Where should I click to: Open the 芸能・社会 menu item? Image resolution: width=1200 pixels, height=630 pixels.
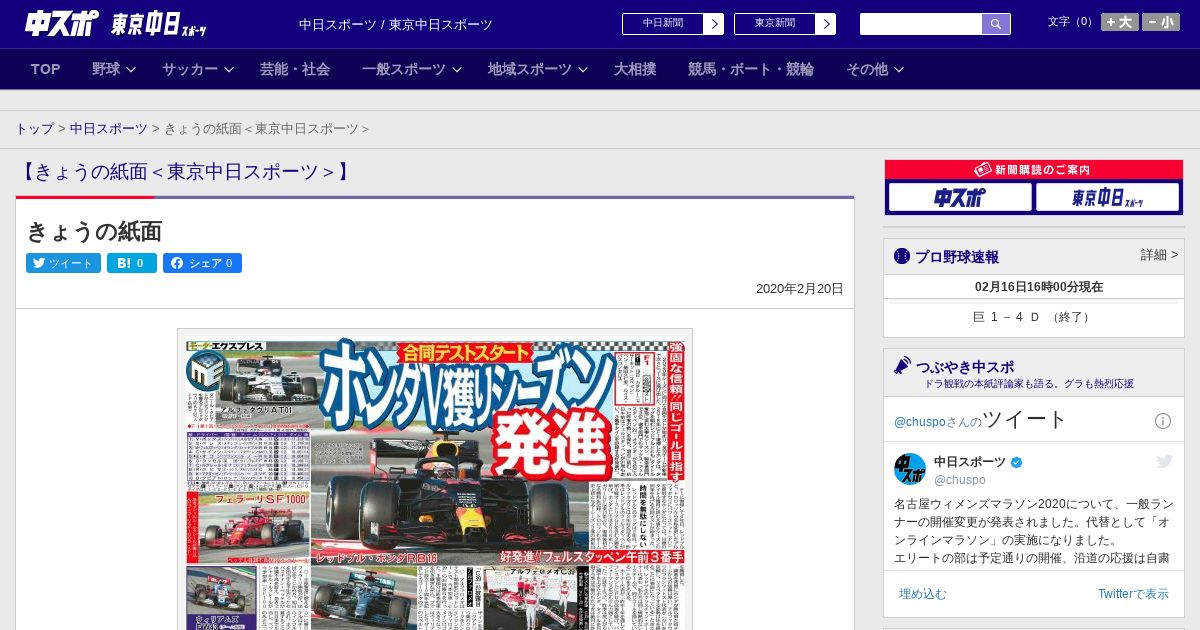tap(295, 69)
